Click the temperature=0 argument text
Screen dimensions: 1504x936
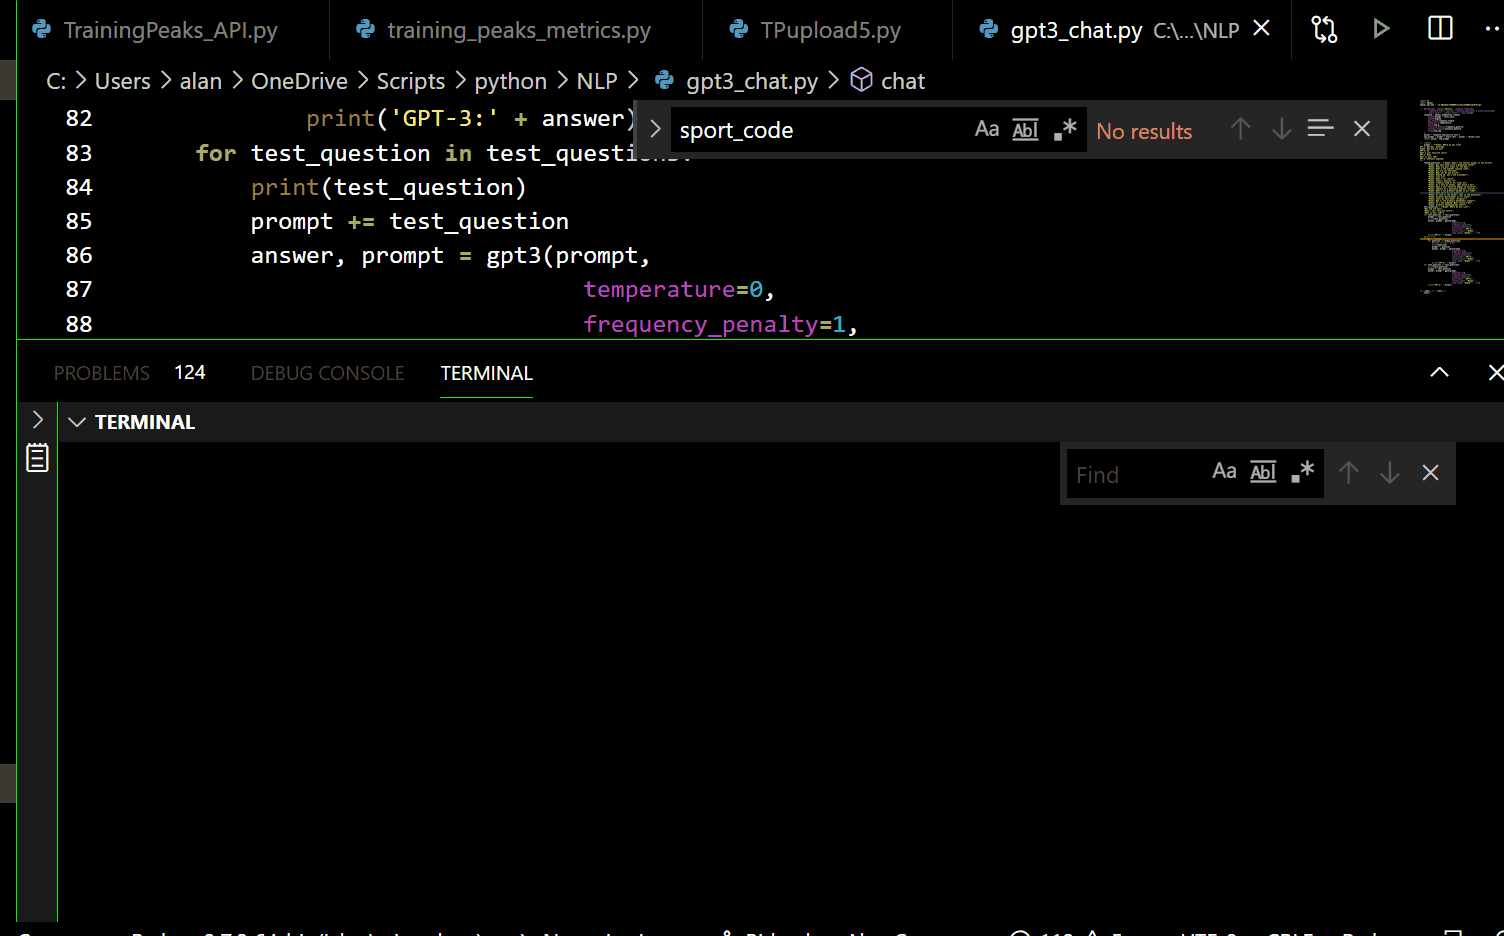click(x=678, y=289)
